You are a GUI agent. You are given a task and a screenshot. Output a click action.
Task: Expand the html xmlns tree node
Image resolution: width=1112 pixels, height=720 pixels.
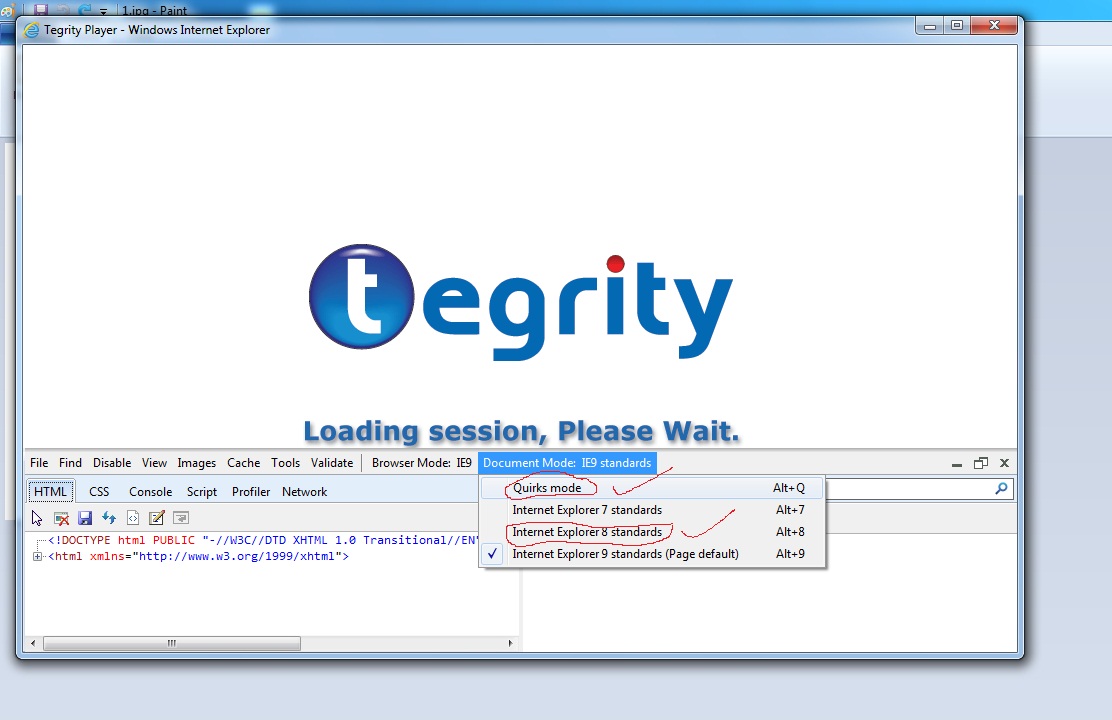pos(37,556)
